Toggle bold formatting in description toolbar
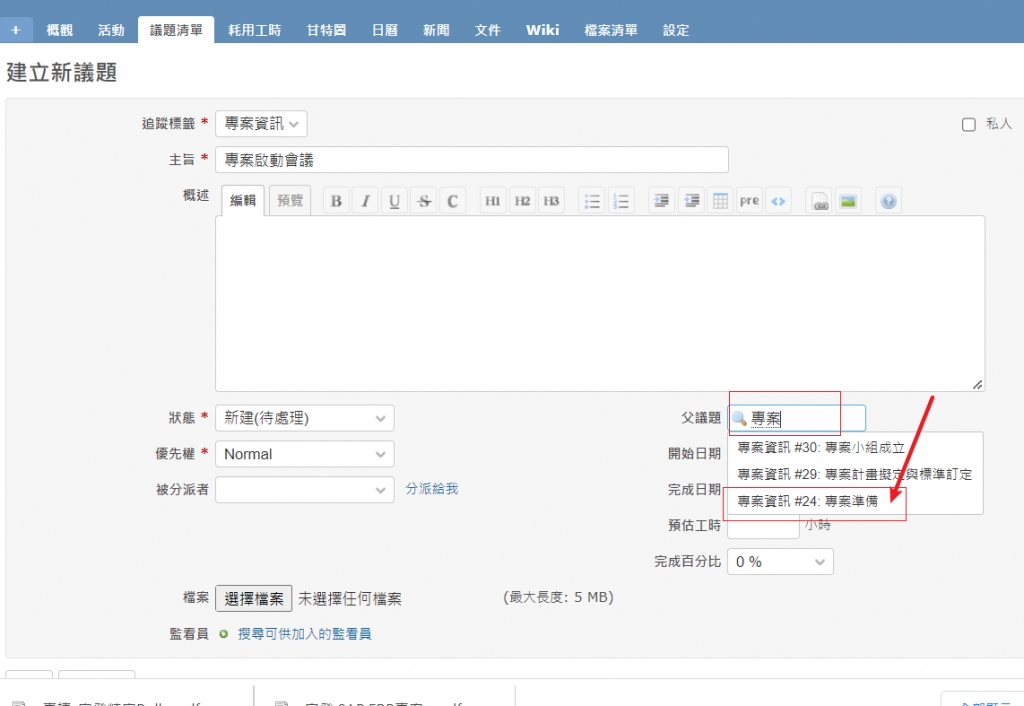Viewport: 1024px width, 706px height. tap(337, 201)
